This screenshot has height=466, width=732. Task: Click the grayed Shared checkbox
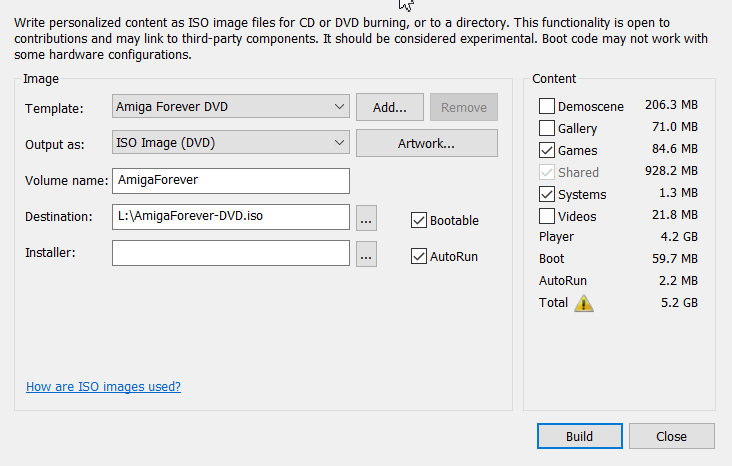click(x=547, y=172)
